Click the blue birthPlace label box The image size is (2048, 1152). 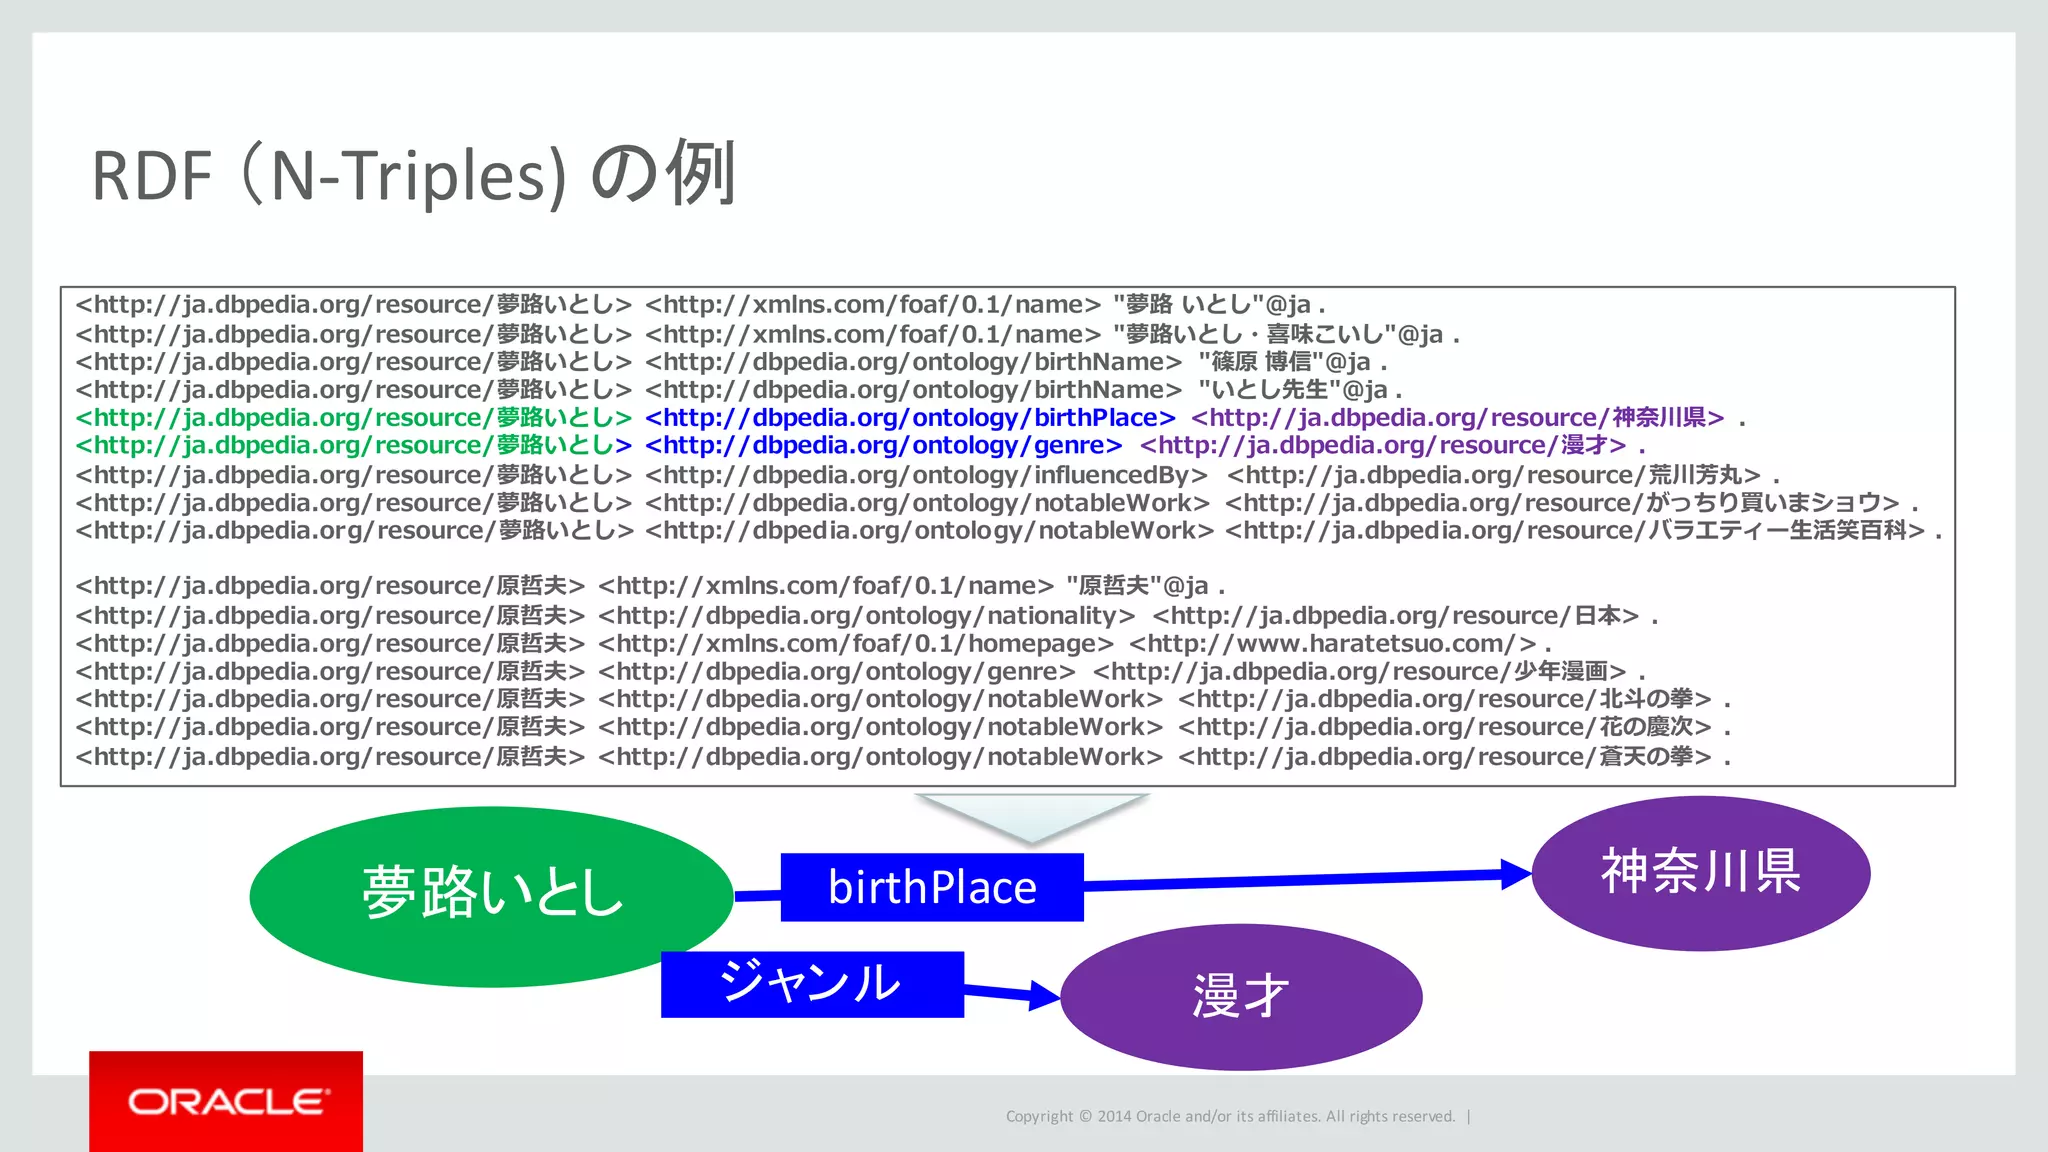(931, 887)
